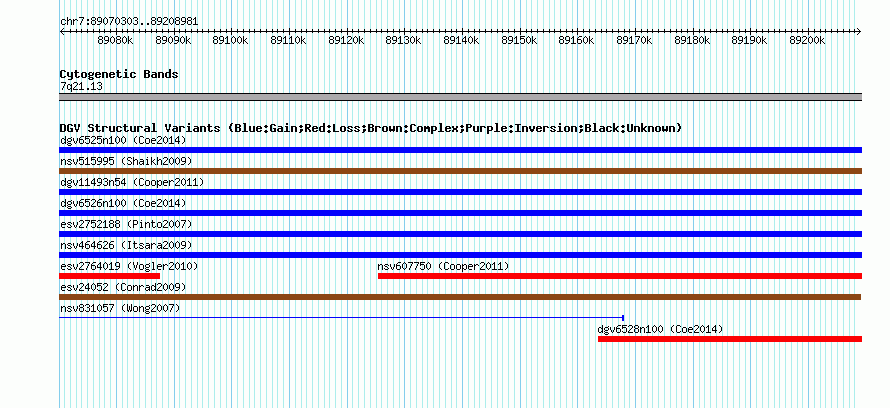Click the 89160k ruler tick label
The height and width of the screenshot is (408, 890).
tap(577, 40)
